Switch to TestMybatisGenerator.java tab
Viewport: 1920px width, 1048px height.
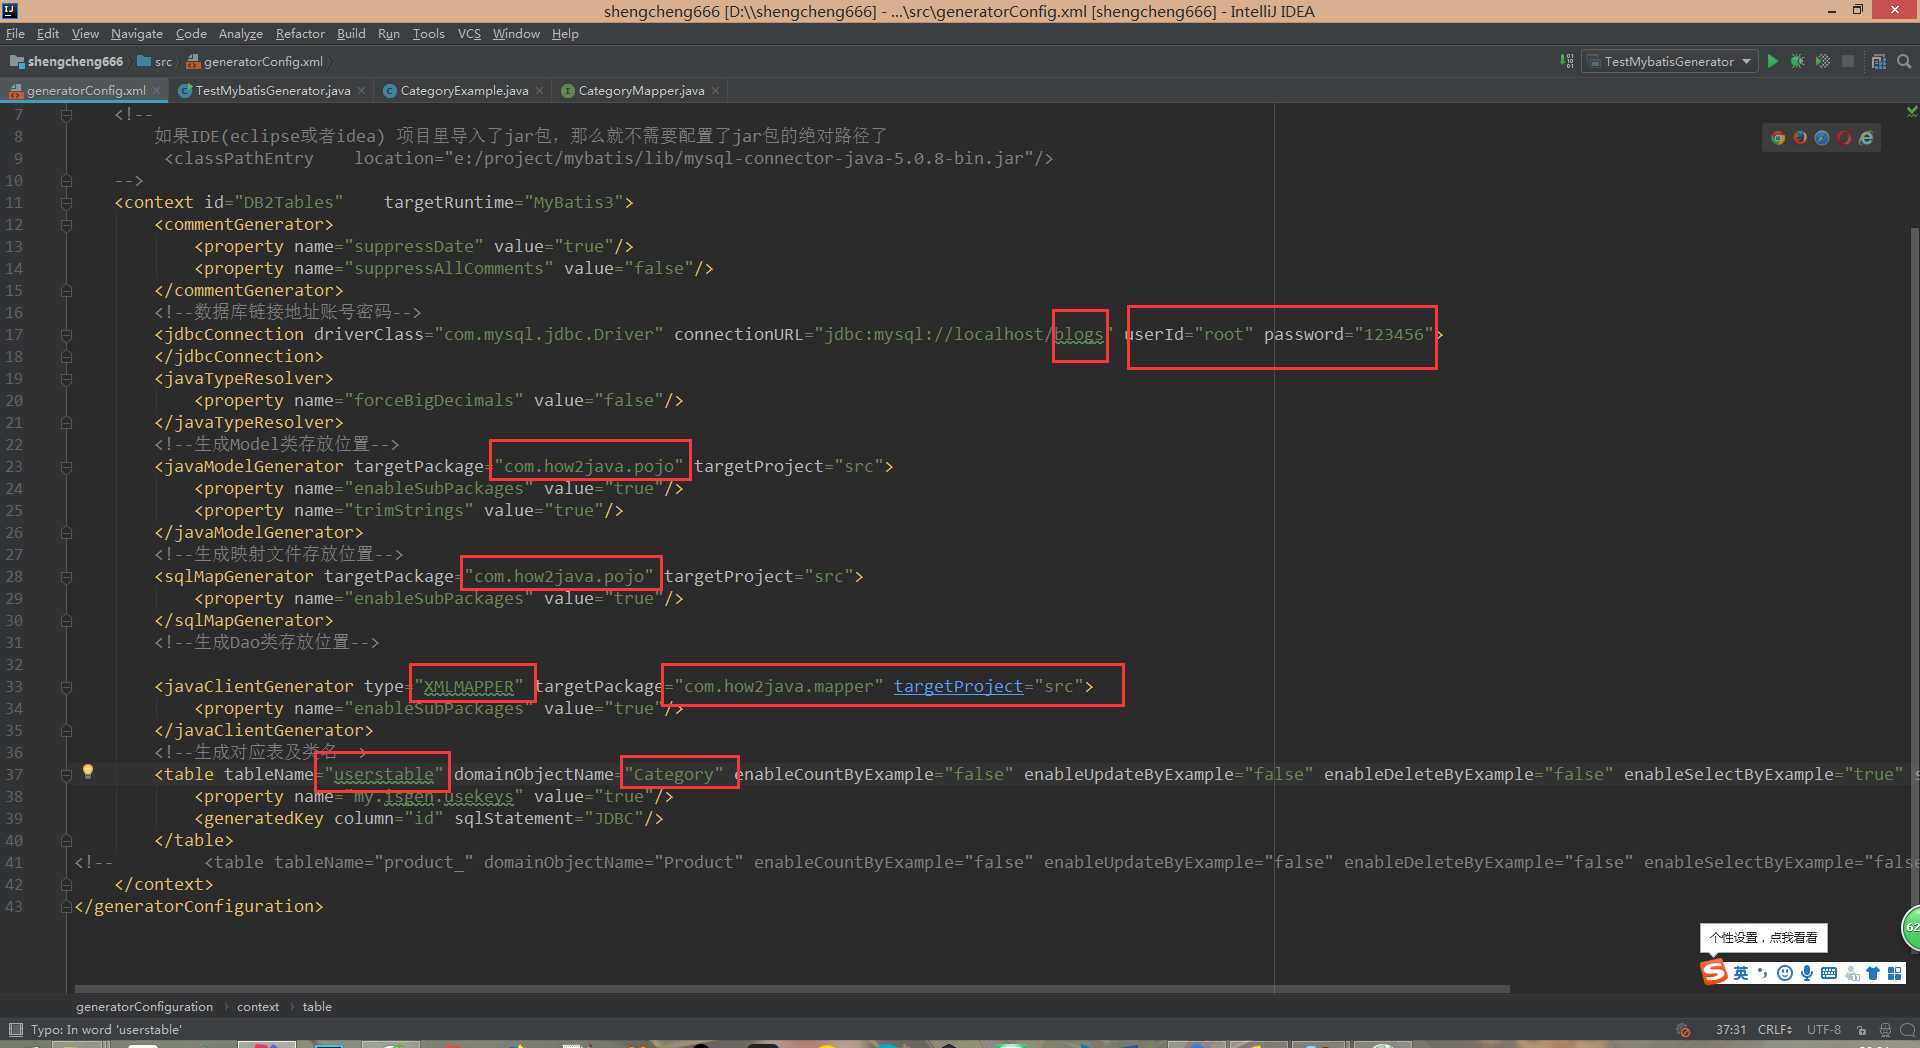point(272,90)
